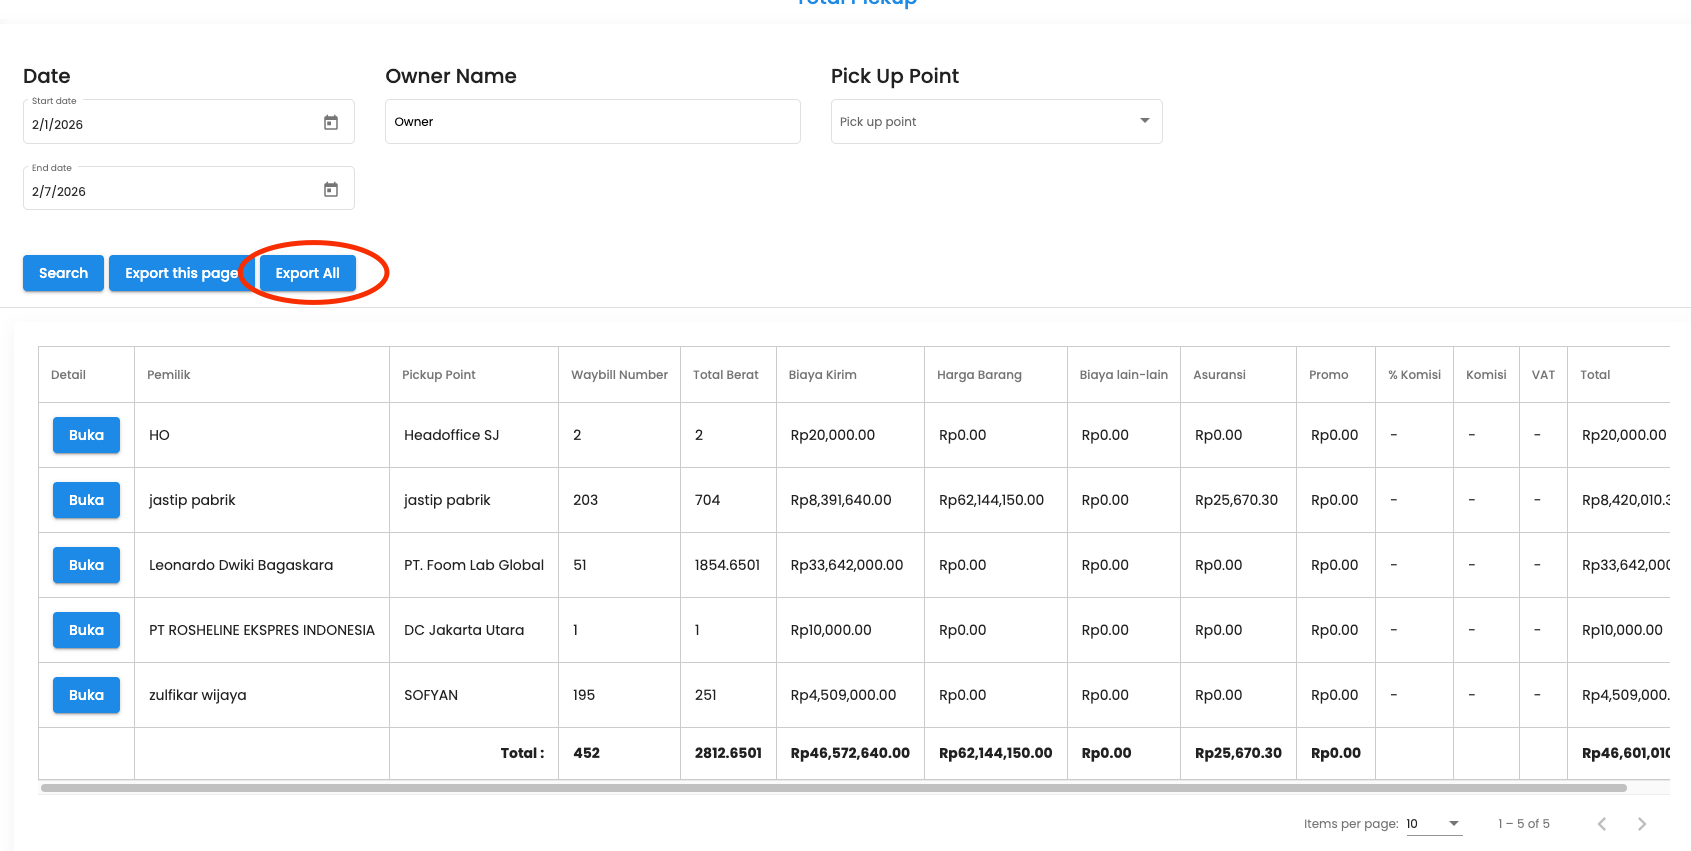
Task: Click Buka for PT ROSHELINE EKSPRES INDONESIA
Action: 86,630
